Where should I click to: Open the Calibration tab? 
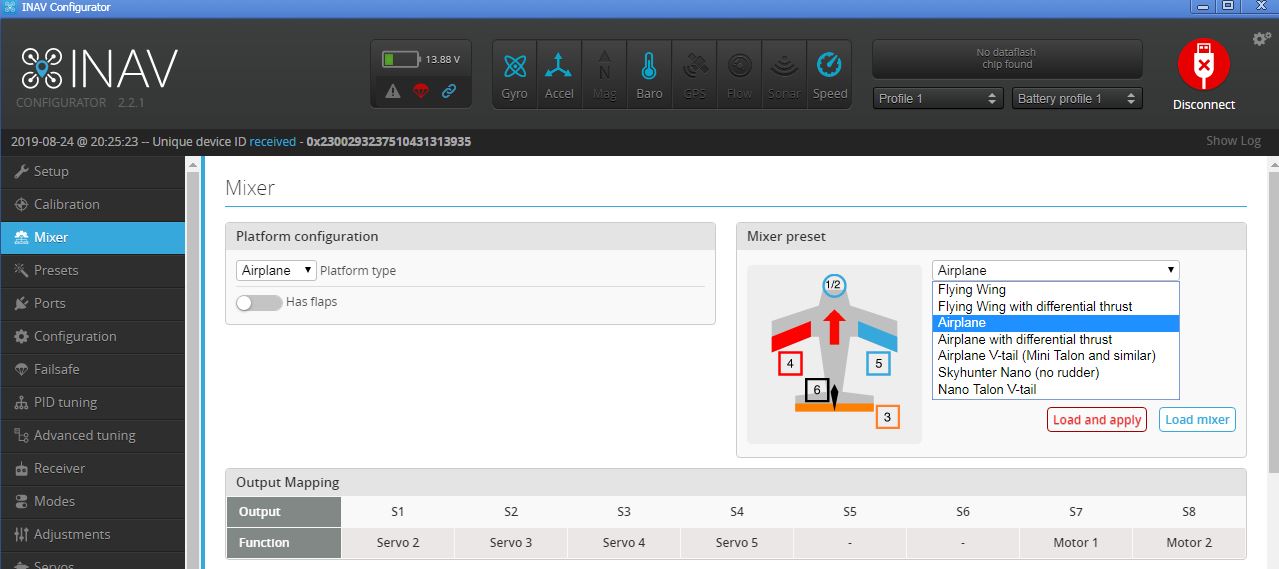click(x=93, y=204)
